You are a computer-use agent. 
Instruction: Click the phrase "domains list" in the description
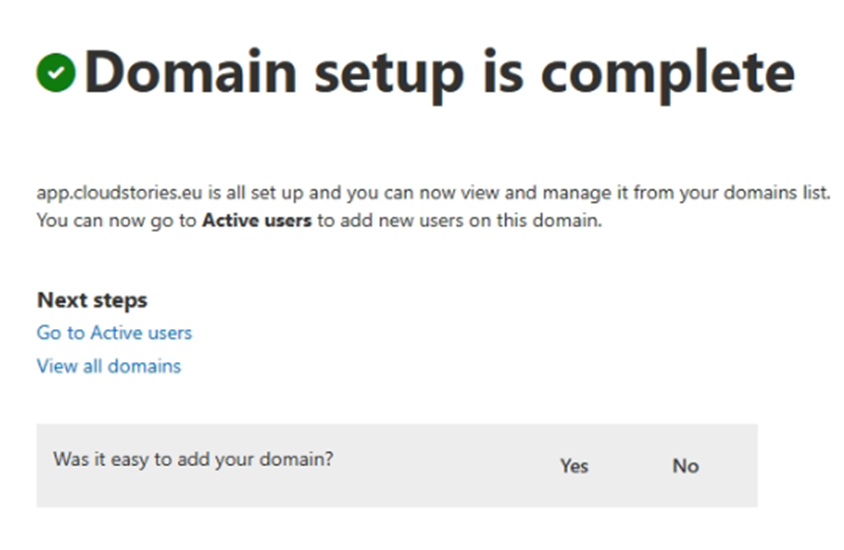(x=783, y=193)
